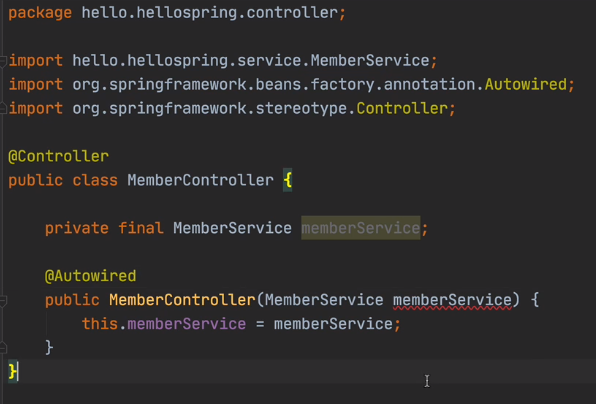Click red-underlined memberService constructor parameter
The image size is (596, 404).
[x=452, y=300]
